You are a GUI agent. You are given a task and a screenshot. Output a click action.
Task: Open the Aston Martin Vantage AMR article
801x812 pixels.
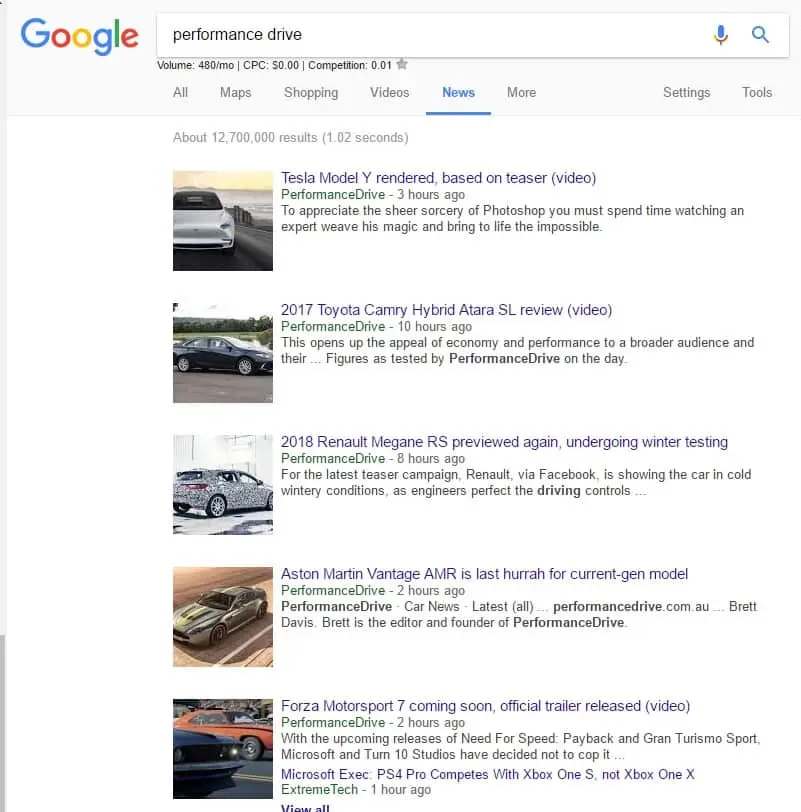tap(484, 574)
